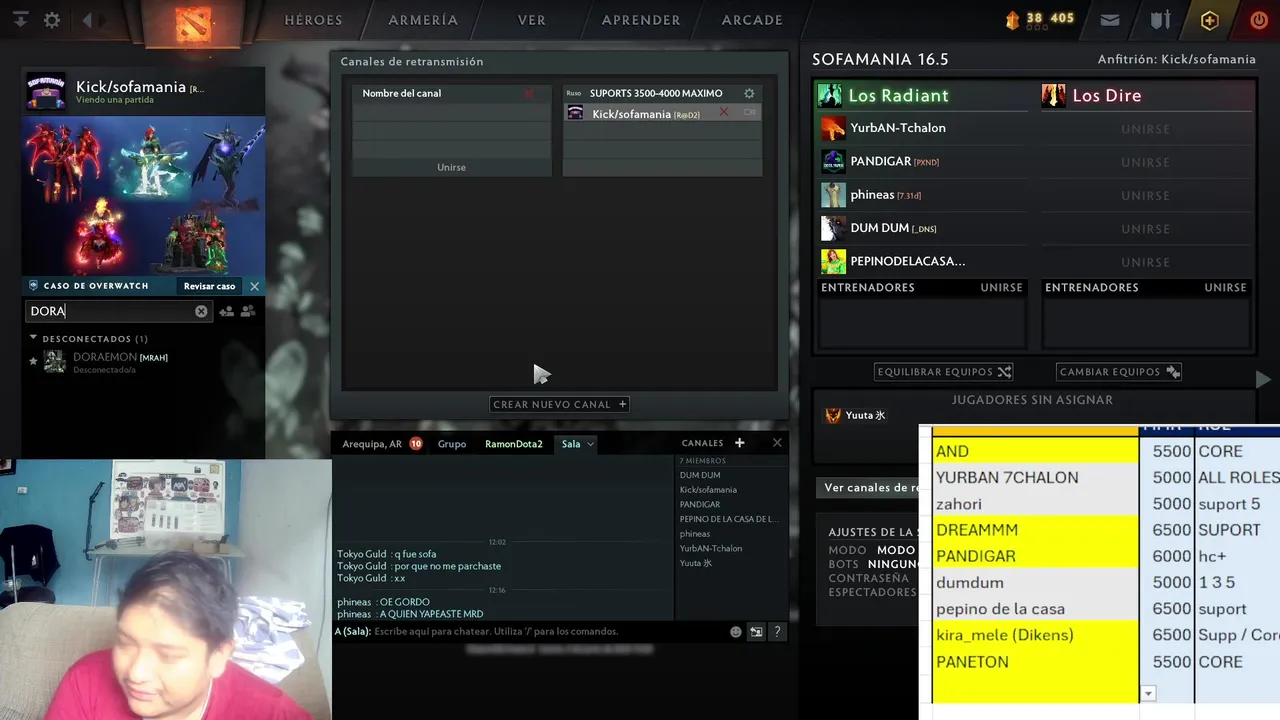Clear the DORA friend search text
Viewport: 1280px width, 720px height.
[201, 311]
